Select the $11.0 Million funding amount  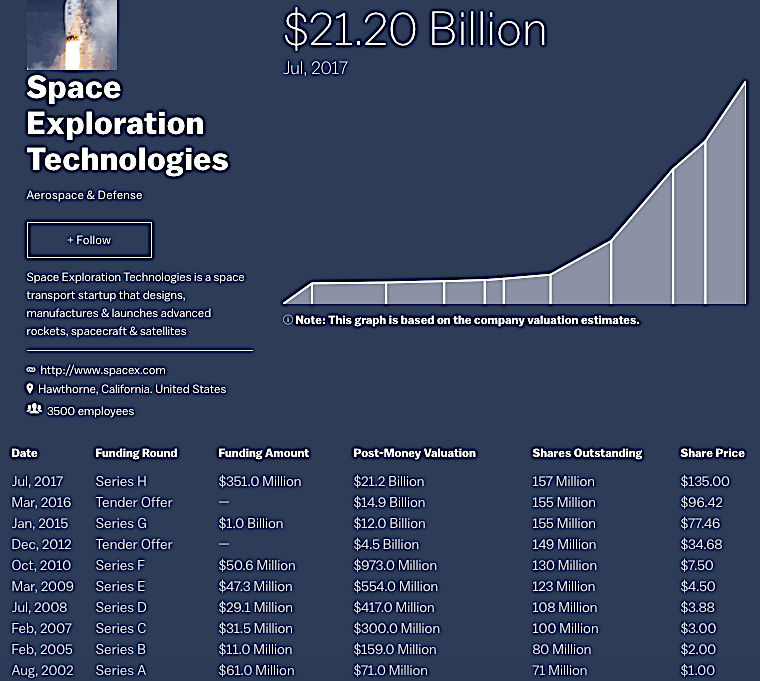pyautogui.click(x=255, y=649)
